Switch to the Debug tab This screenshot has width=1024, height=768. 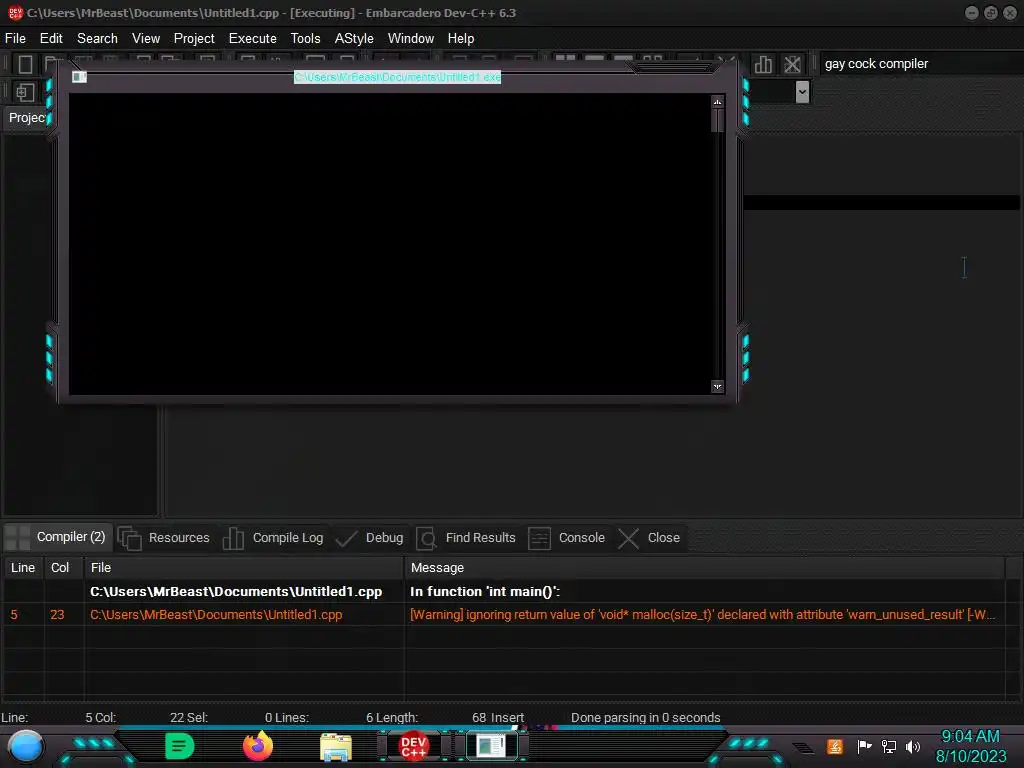(x=370, y=537)
